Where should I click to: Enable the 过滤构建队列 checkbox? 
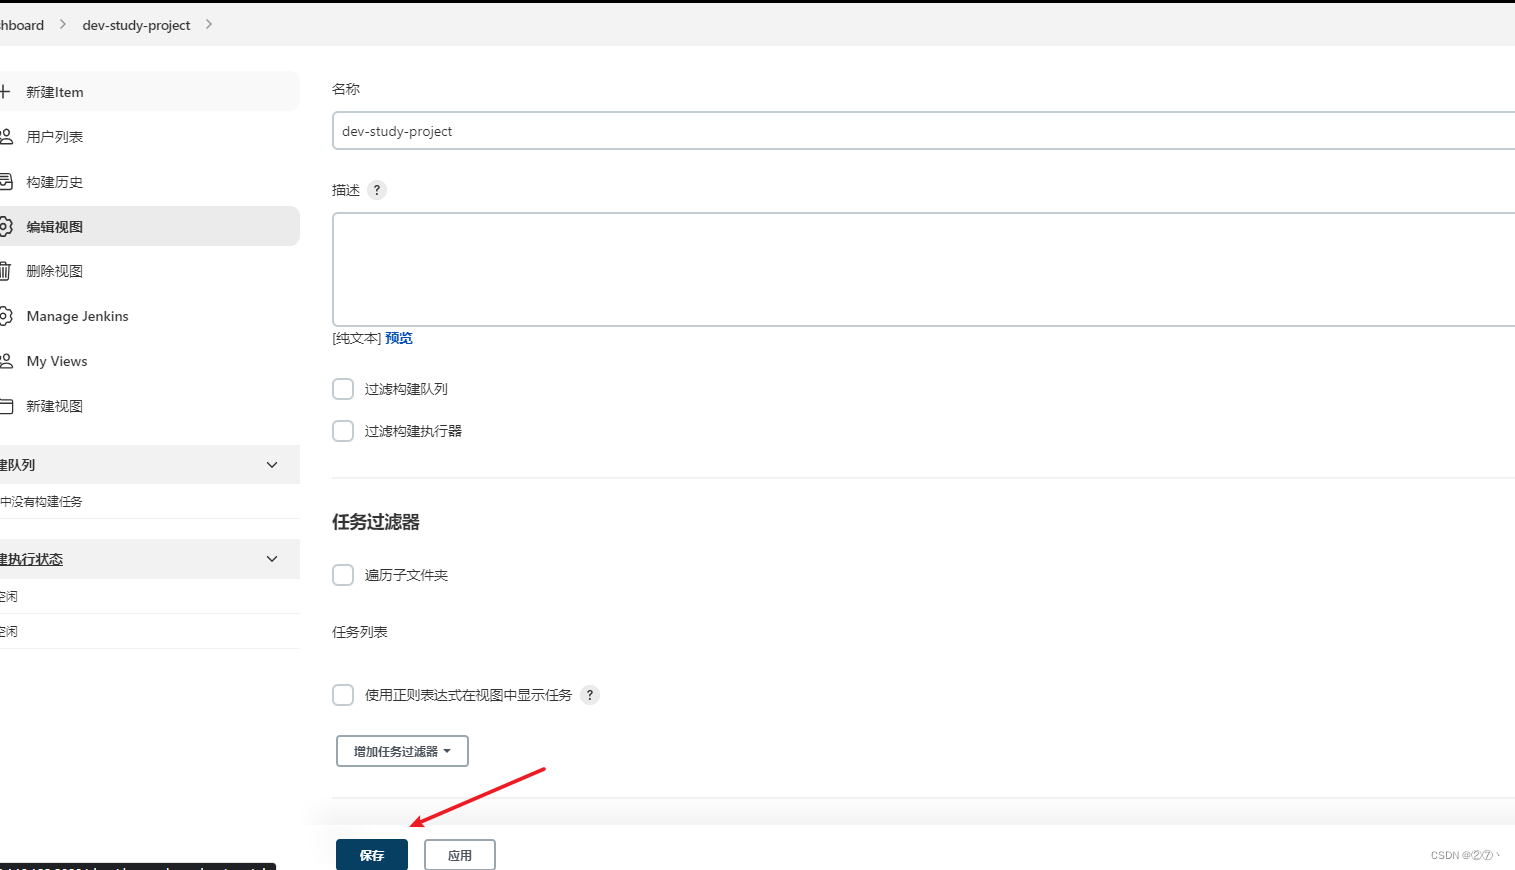[343, 388]
